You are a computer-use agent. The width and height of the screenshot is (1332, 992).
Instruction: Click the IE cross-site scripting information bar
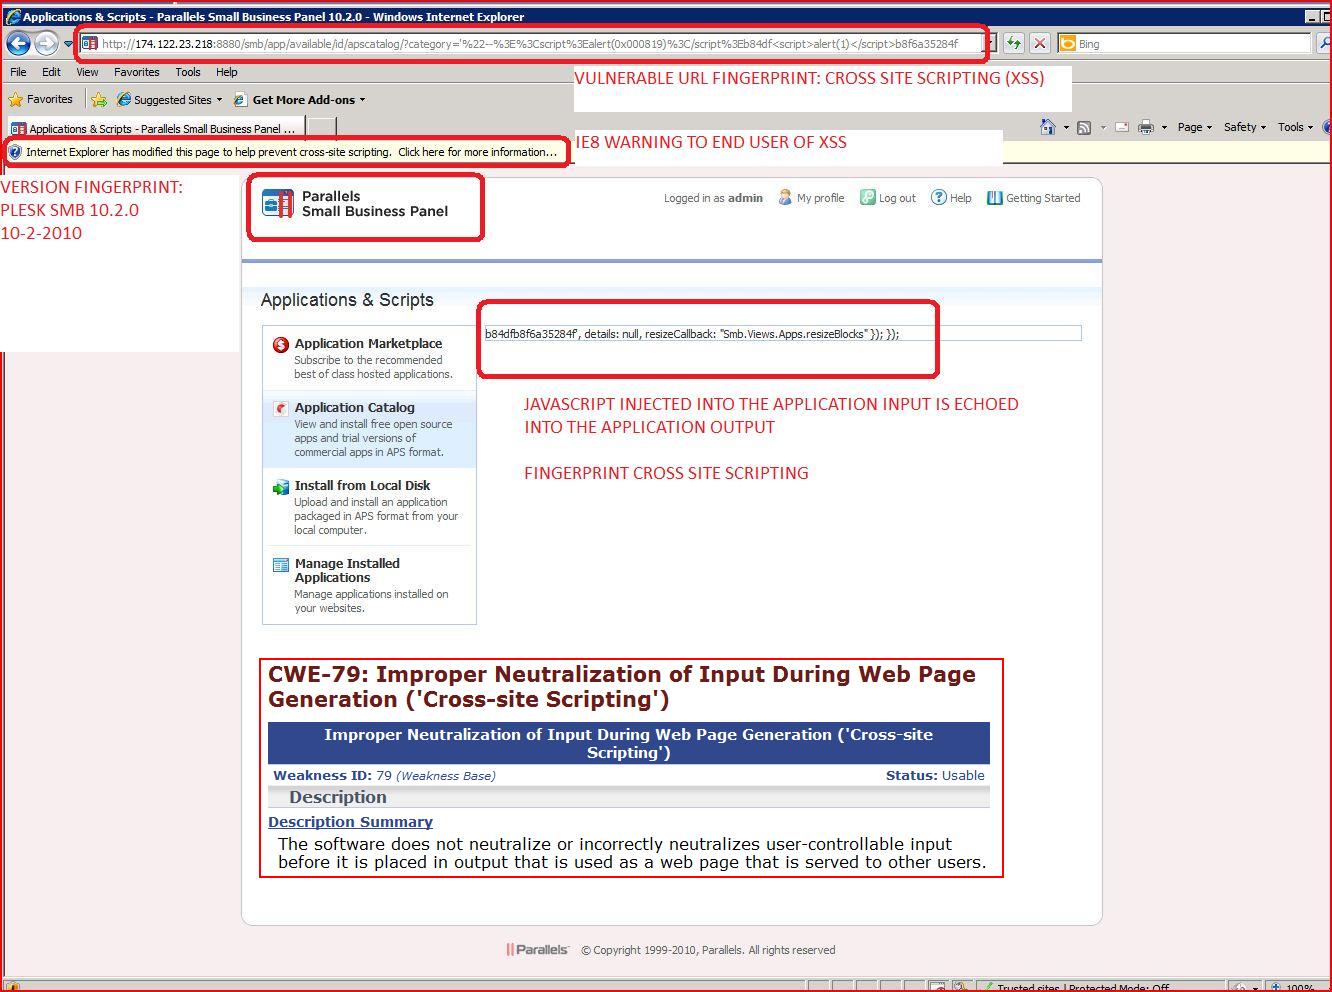(287, 152)
